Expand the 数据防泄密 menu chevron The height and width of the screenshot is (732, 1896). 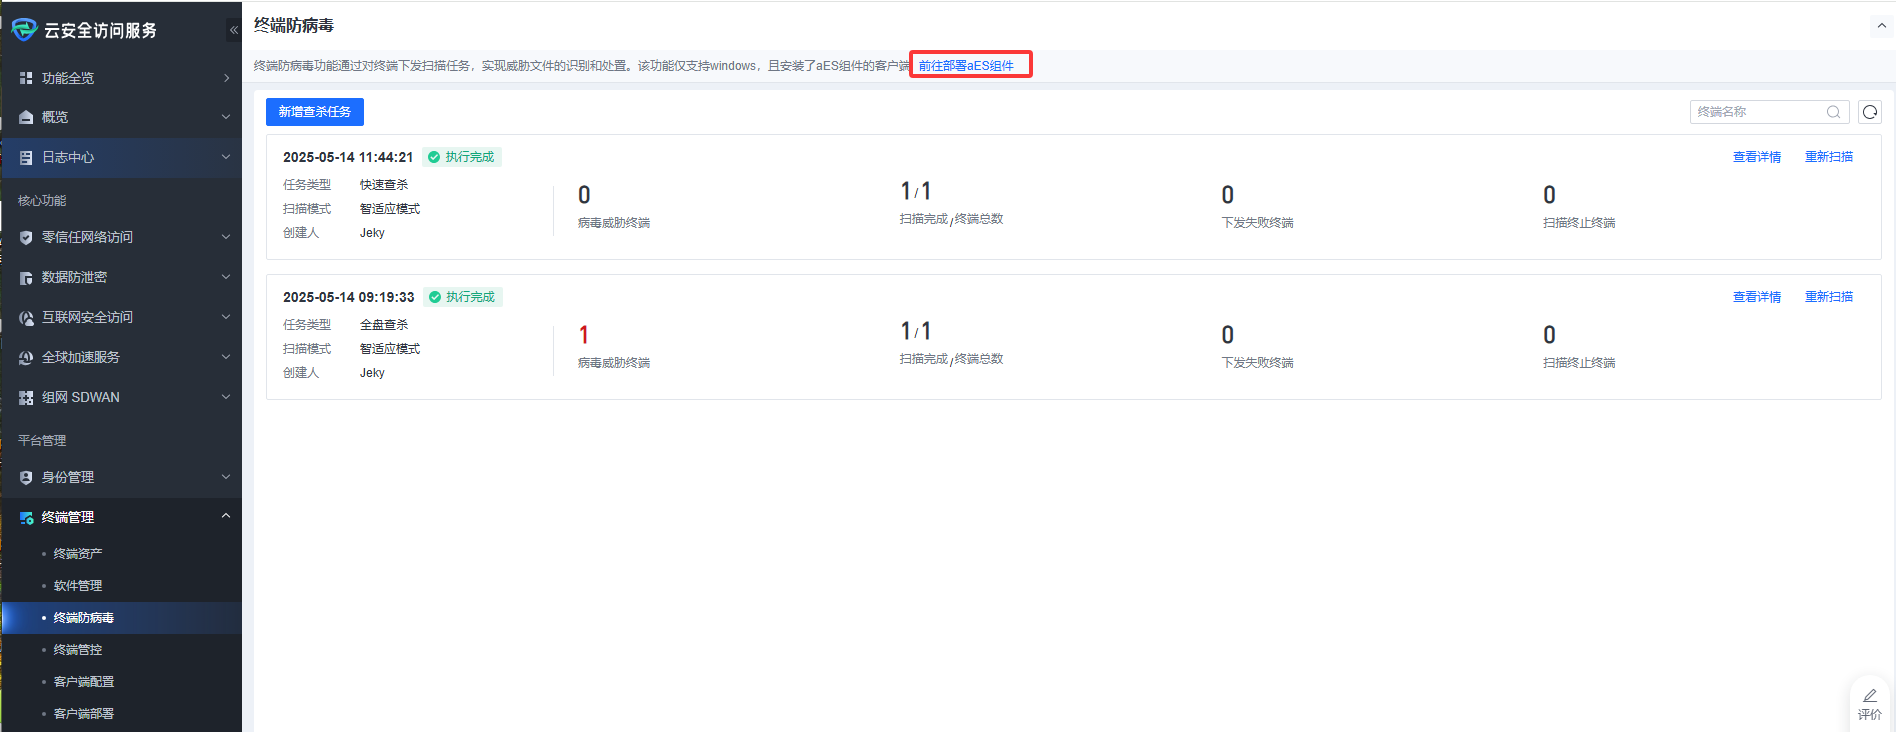(x=225, y=277)
